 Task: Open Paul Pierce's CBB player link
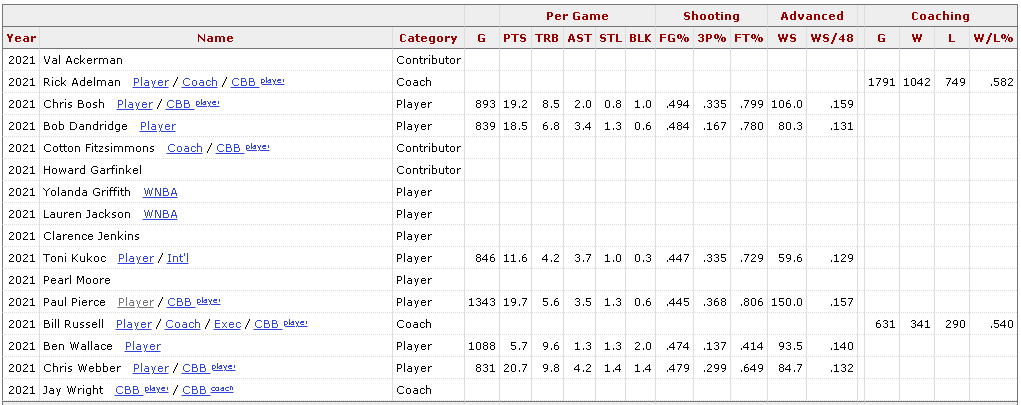194,302
